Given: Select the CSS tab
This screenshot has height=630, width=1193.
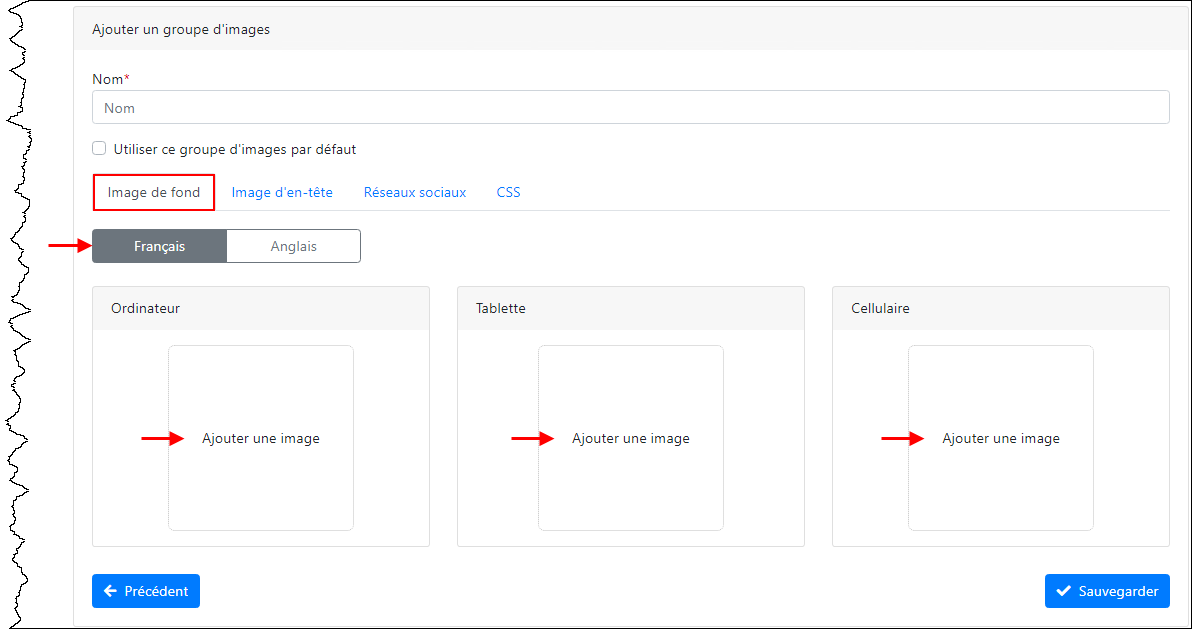Looking at the screenshot, I should 508,191.
